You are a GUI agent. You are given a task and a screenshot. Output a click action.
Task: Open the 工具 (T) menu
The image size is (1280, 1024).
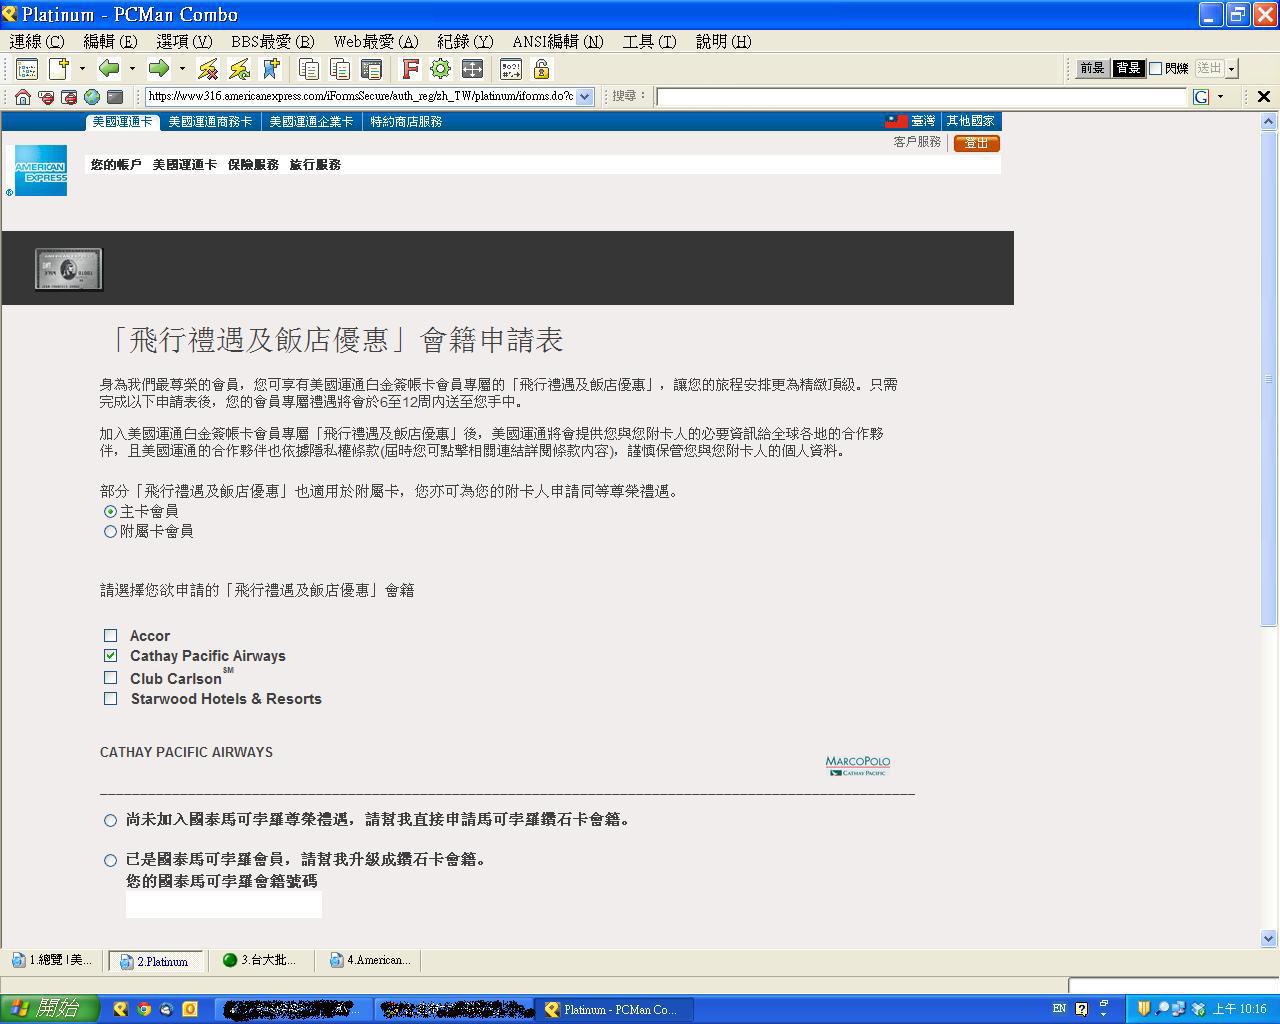click(649, 41)
